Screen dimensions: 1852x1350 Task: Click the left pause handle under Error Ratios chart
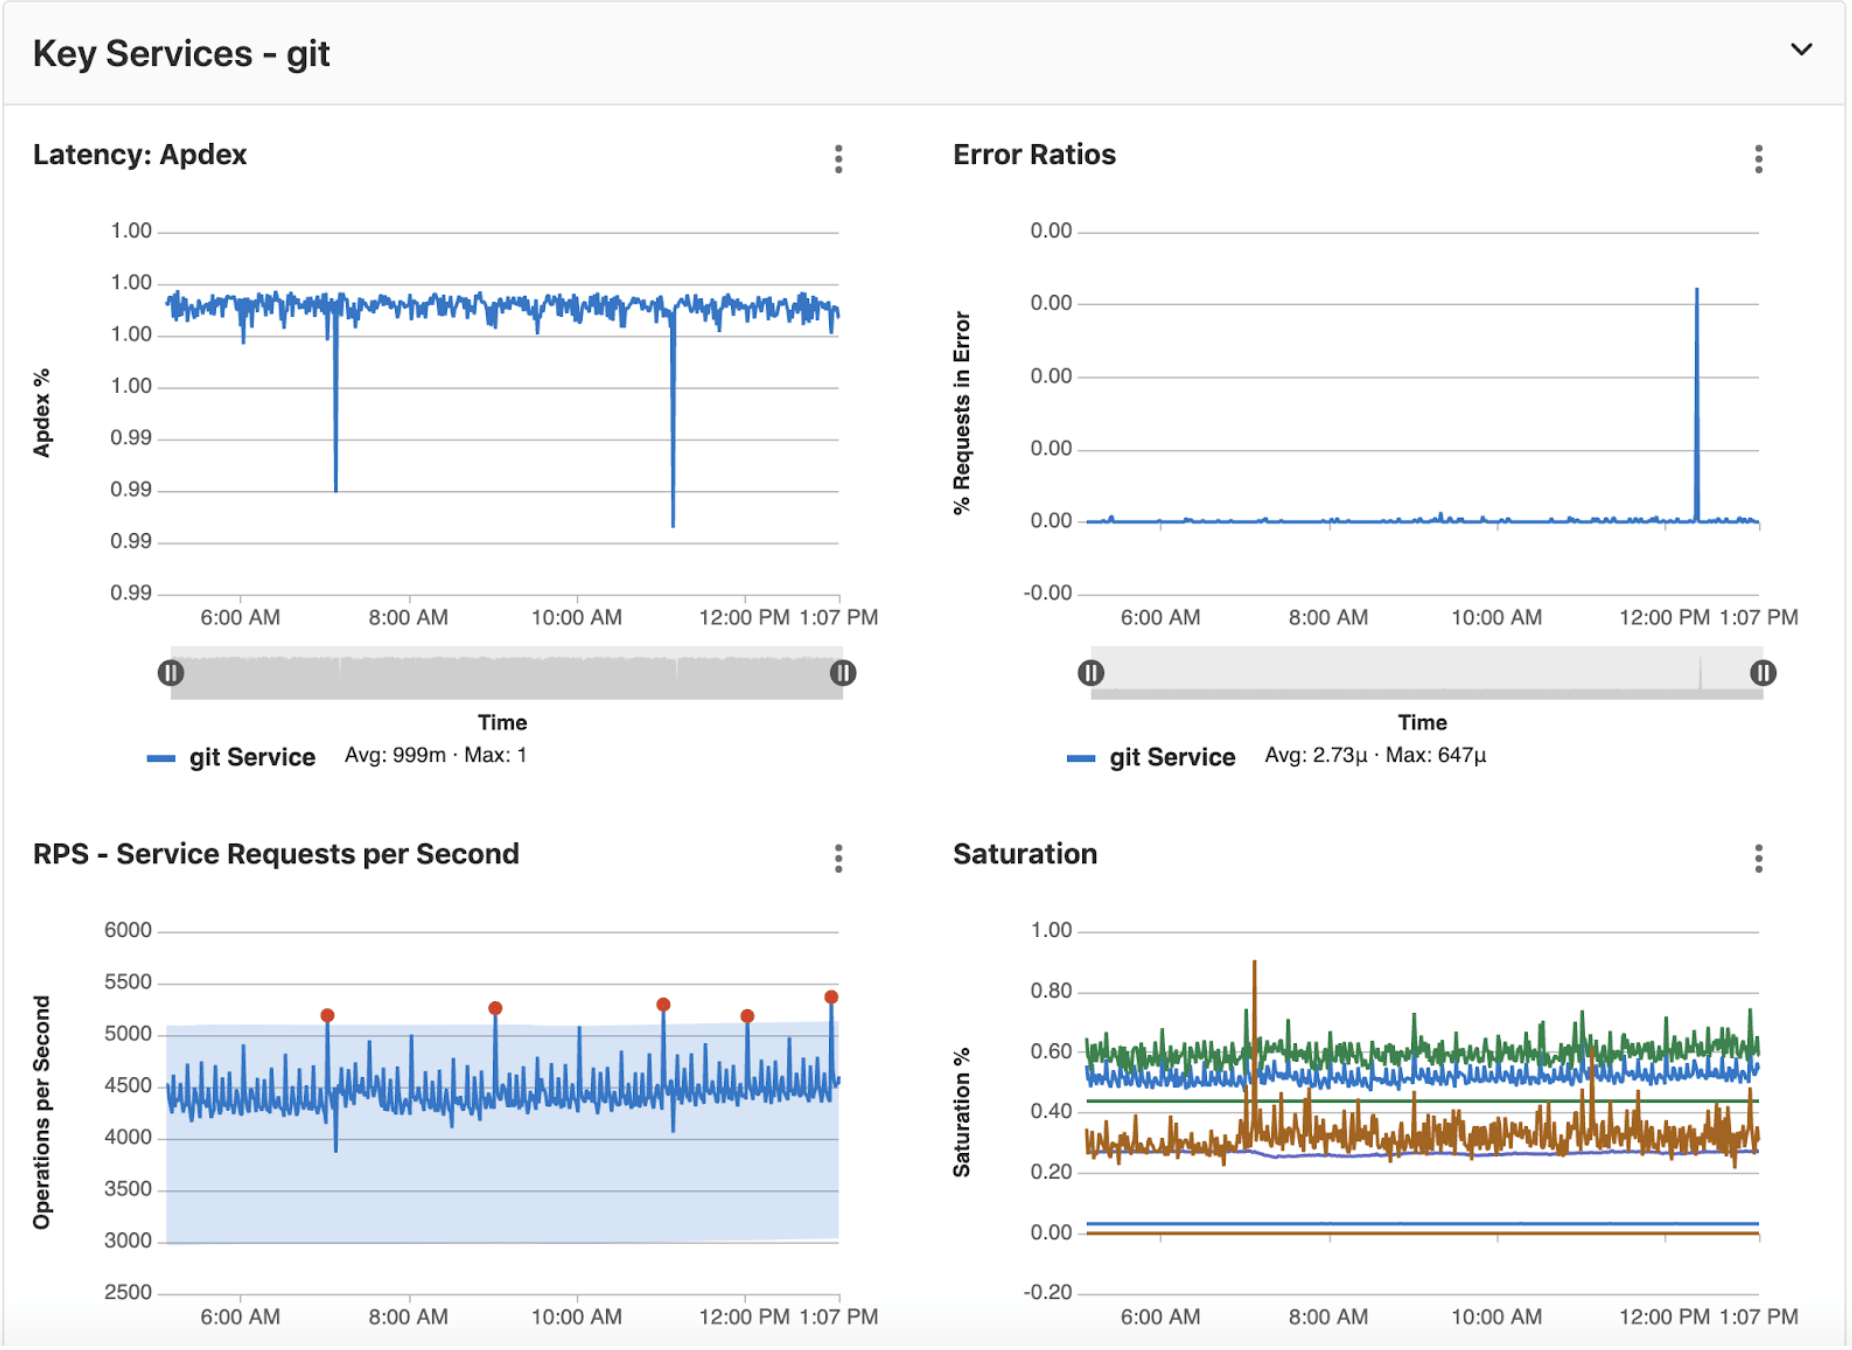(1090, 672)
